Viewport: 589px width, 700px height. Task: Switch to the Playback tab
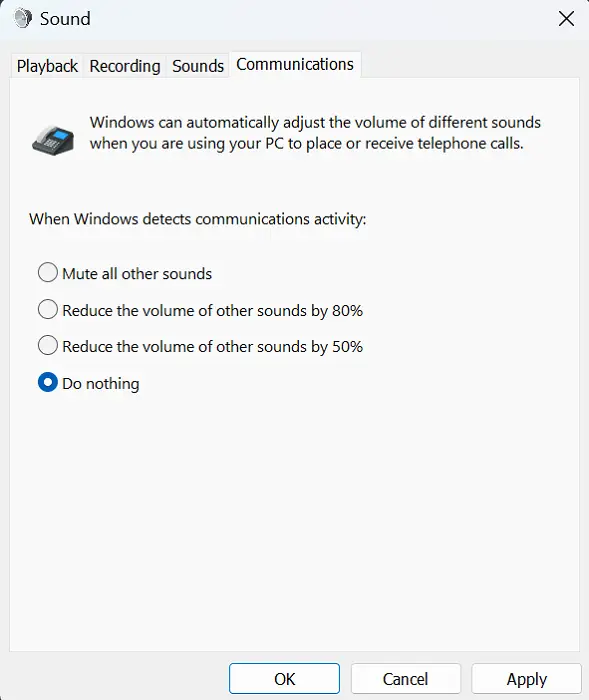tap(47, 66)
